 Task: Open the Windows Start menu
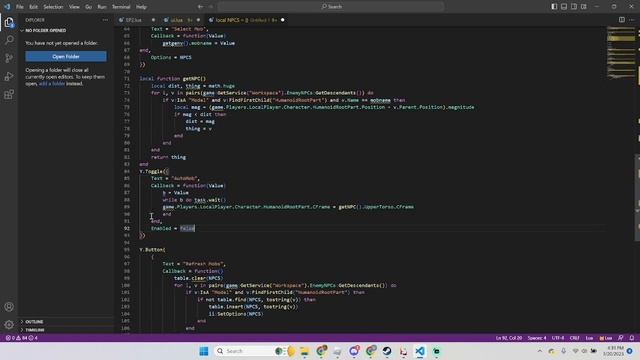[x=204, y=351]
